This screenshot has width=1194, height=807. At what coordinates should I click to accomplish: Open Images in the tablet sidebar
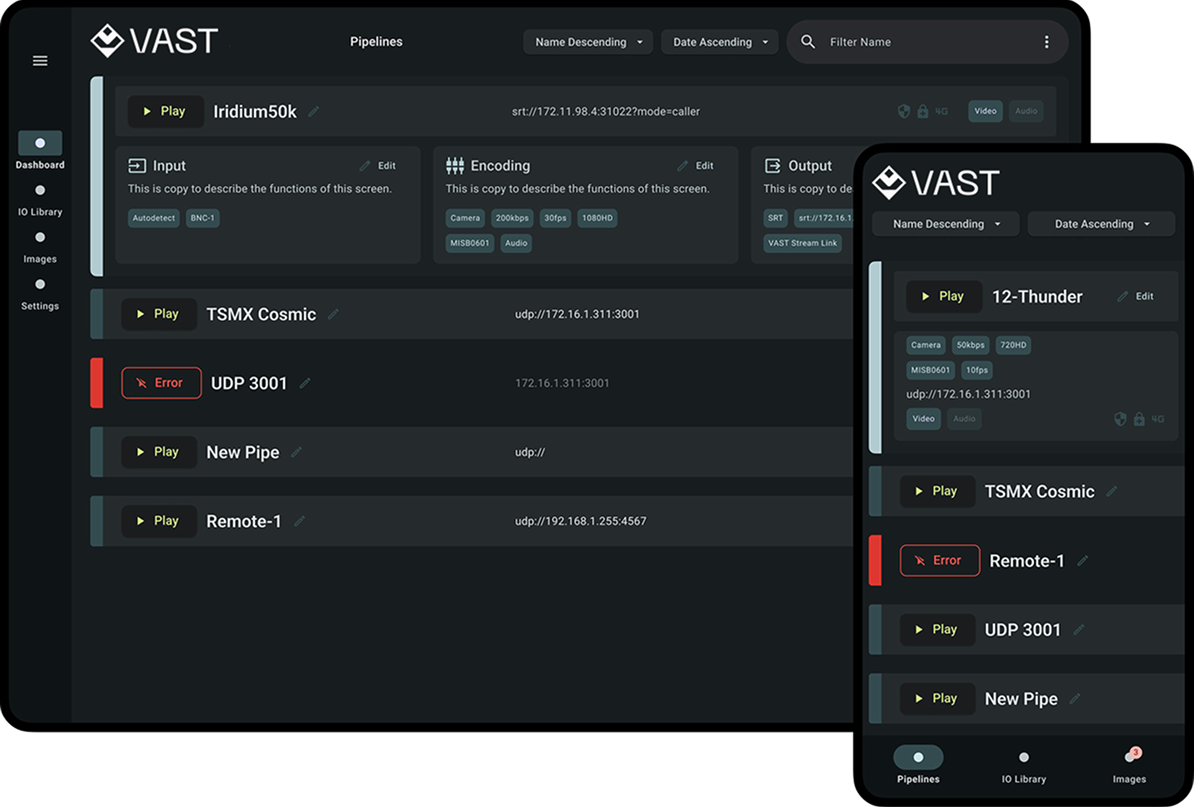tap(40, 247)
